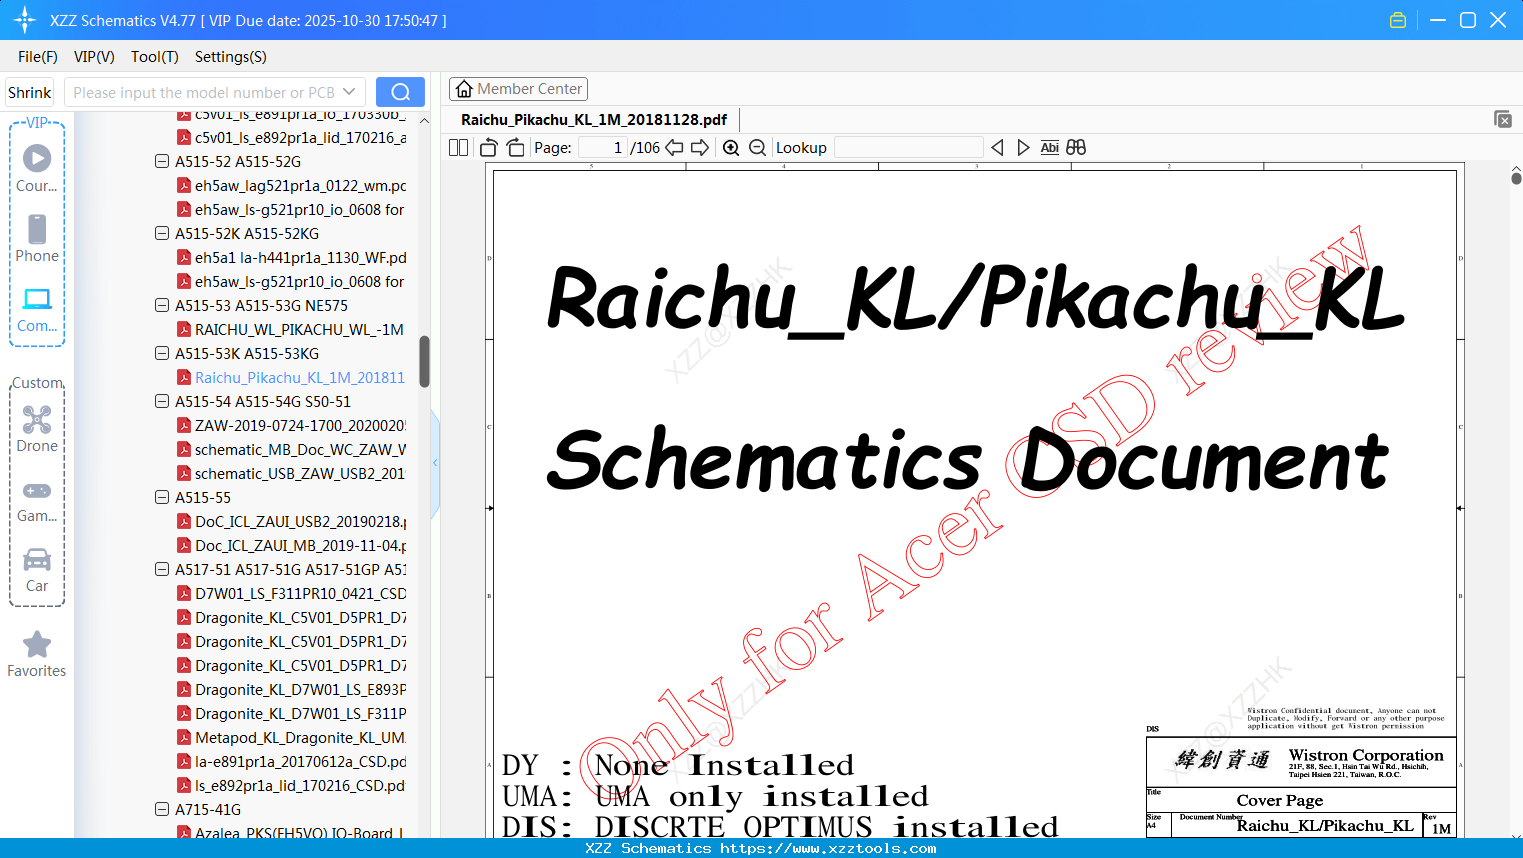Open the Settings(S) menu

(x=231, y=57)
